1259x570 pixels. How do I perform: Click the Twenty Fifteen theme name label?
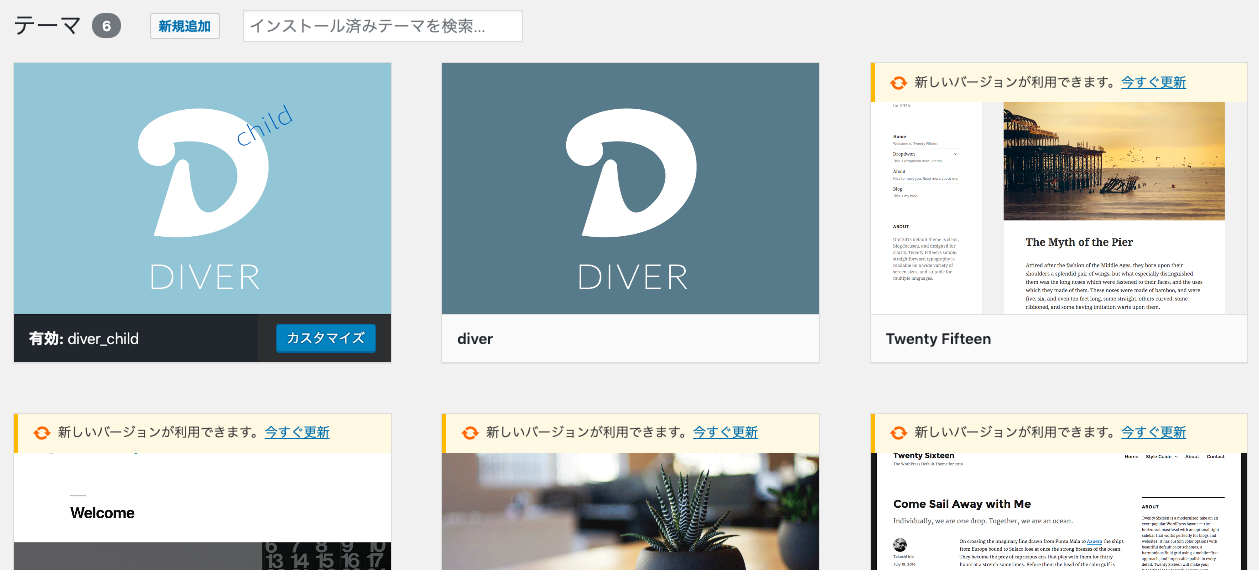tap(938, 339)
